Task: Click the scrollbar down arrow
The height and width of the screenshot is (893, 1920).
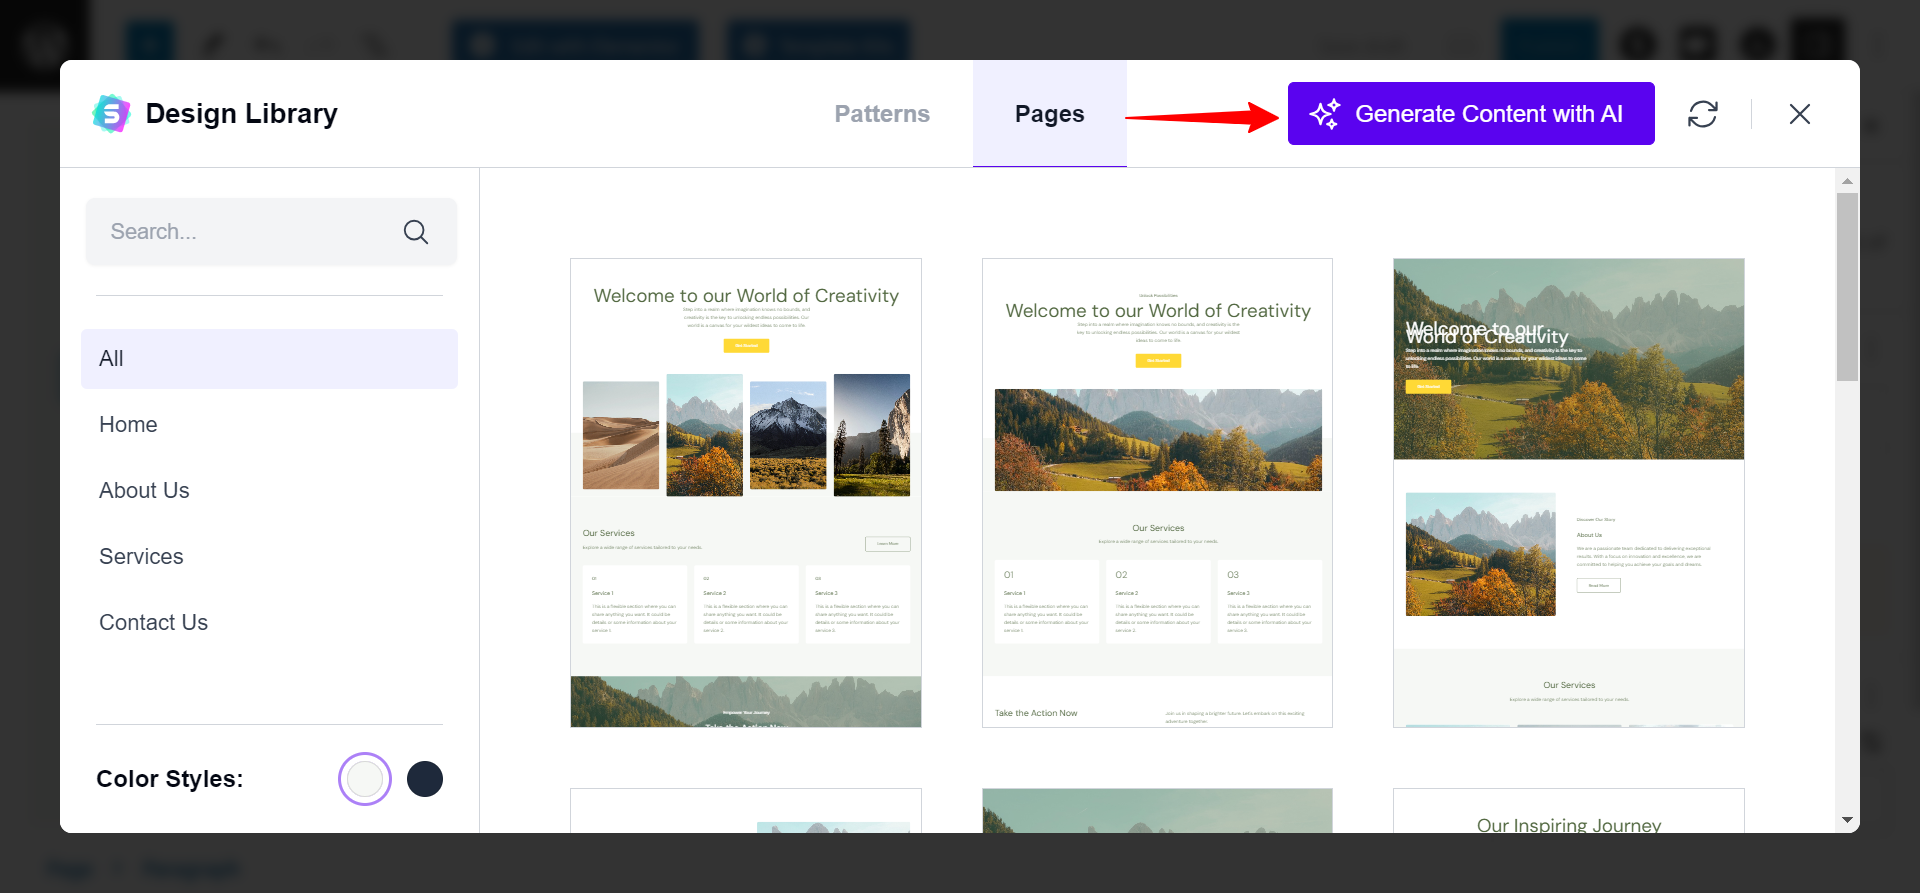Action: 1847,820
